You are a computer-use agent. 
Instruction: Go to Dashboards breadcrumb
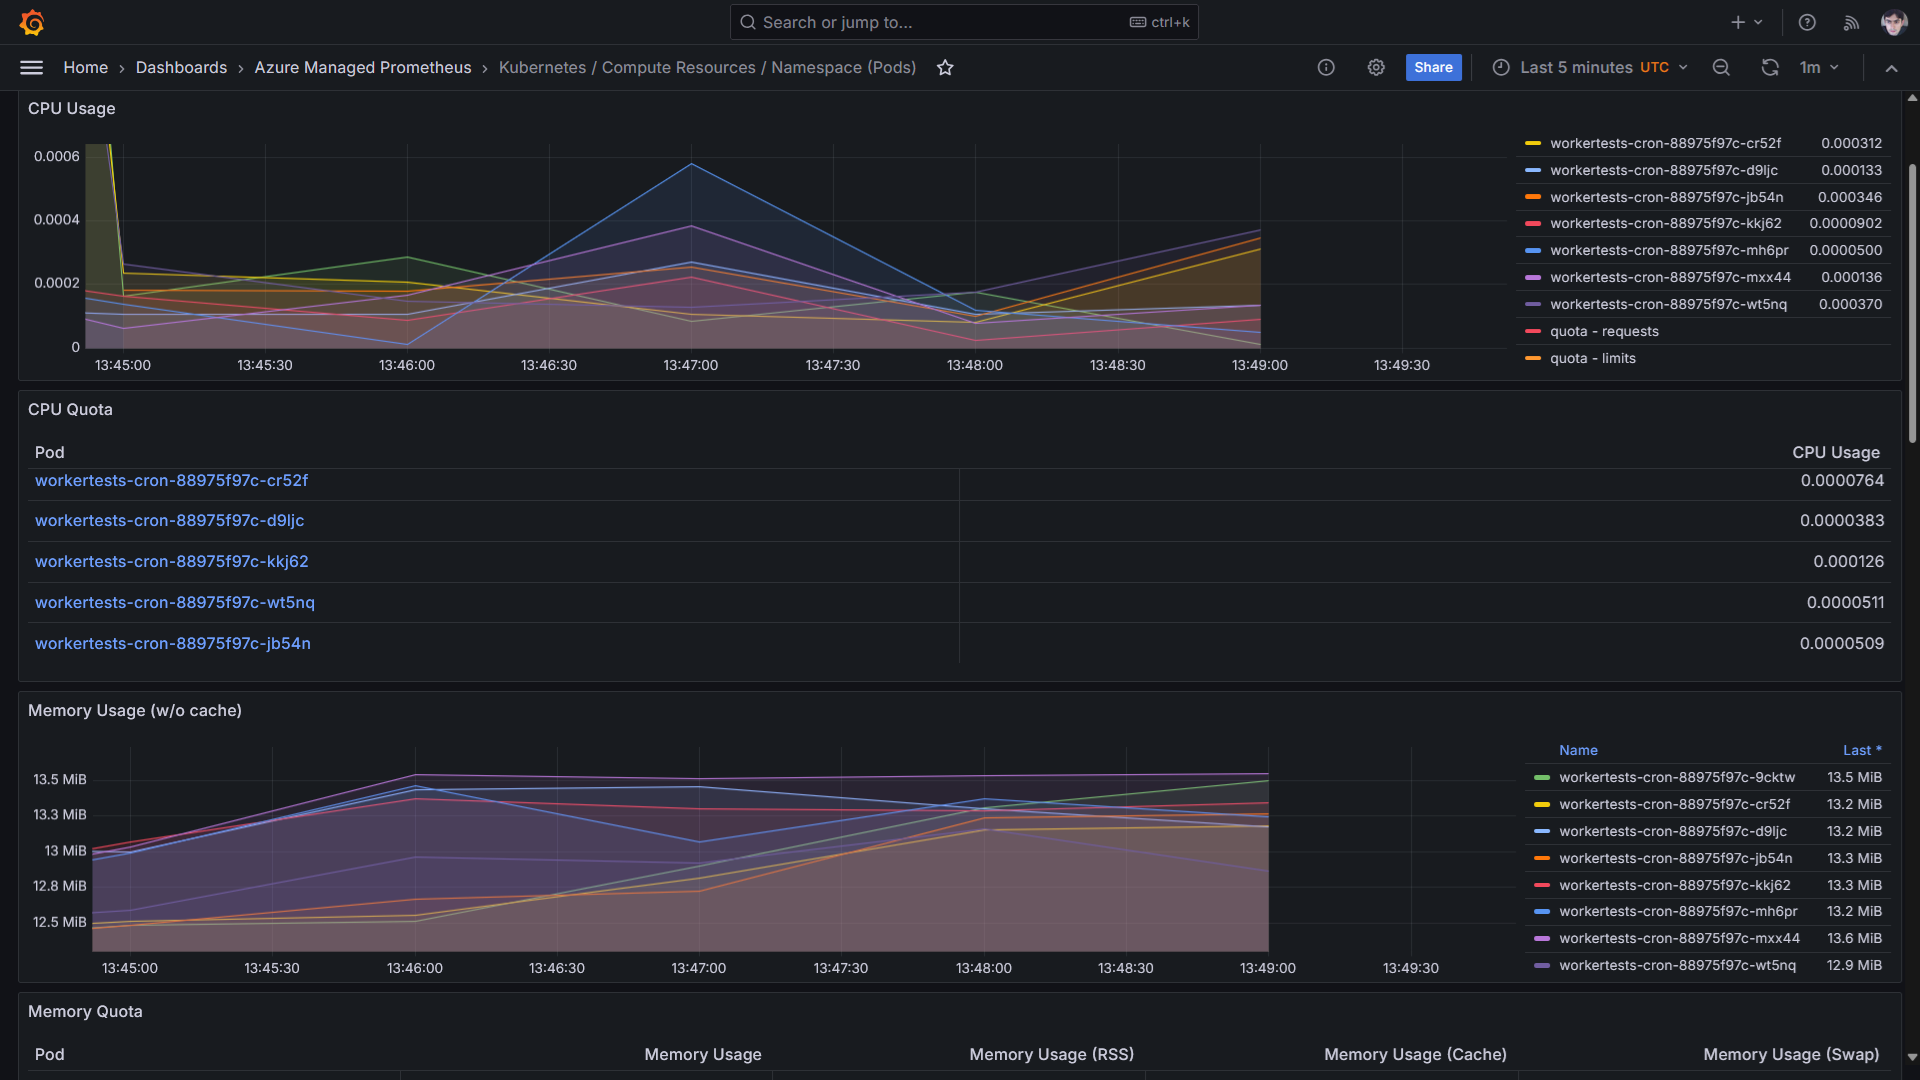pos(181,68)
